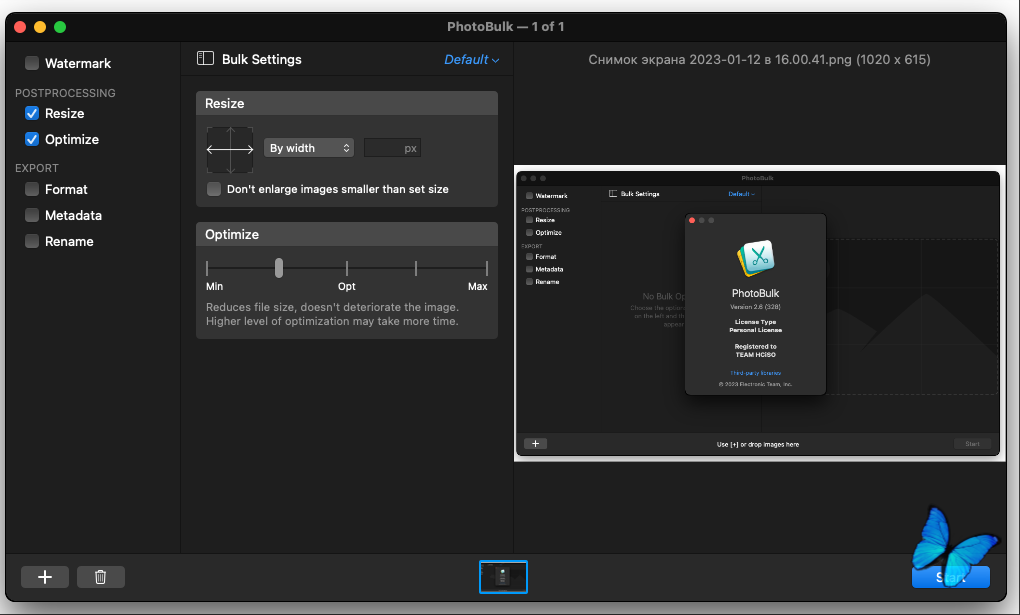Enable the Metadata checkbox
This screenshot has height=615, width=1020.
[x=32, y=215]
